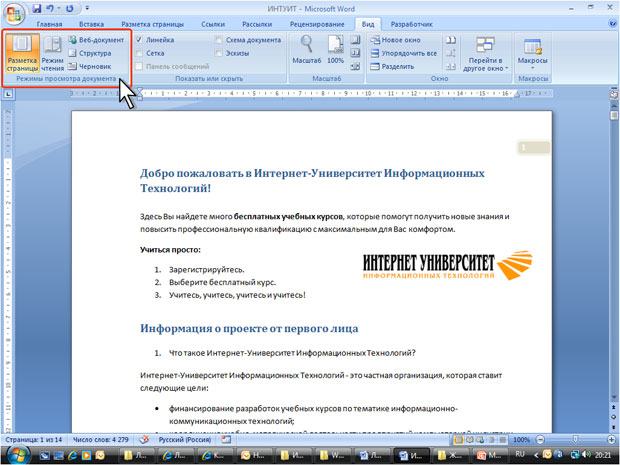Open the Рассылки tab
Viewport: 620px width, 465px height.
click(x=257, y=24)
